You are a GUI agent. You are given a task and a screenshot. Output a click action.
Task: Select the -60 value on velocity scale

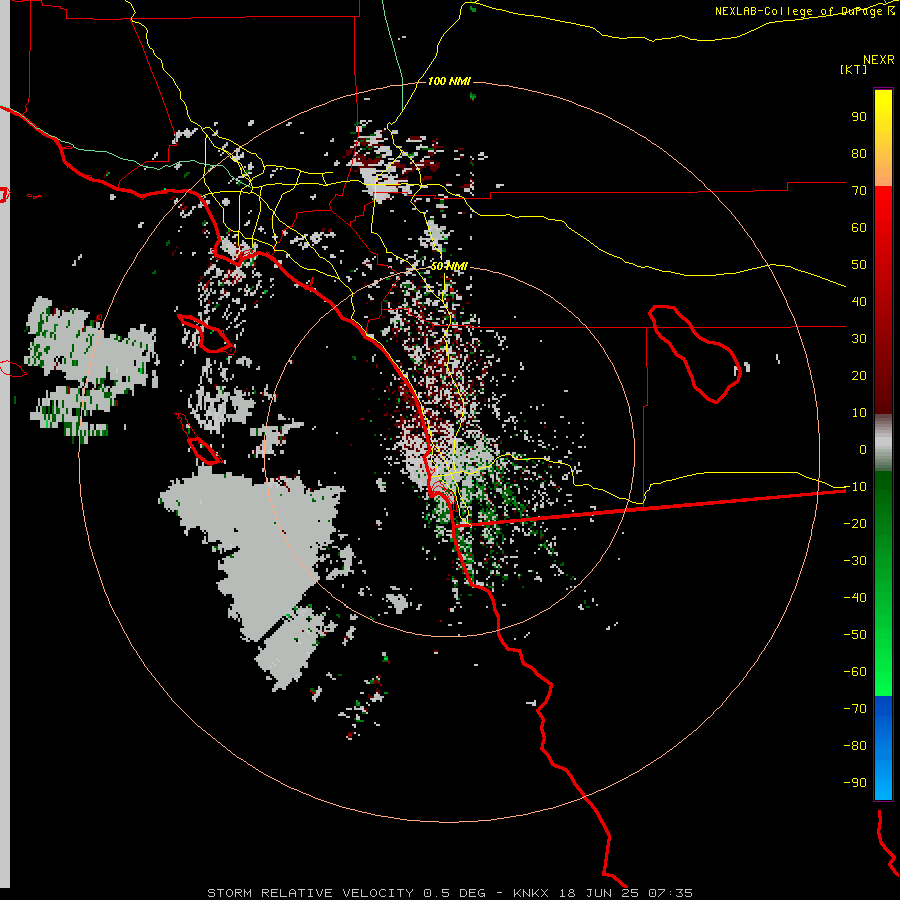click(x=855, y=672)
